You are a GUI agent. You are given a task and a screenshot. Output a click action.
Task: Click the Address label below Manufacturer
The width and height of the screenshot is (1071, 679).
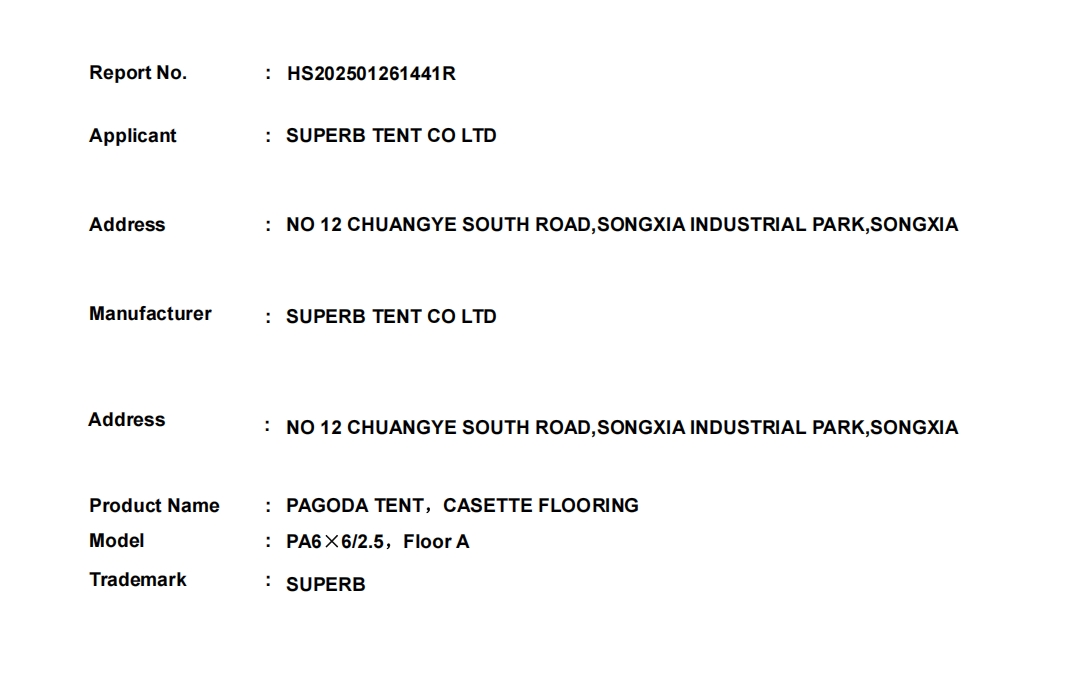pyautogui.click(x=126, y=420)
